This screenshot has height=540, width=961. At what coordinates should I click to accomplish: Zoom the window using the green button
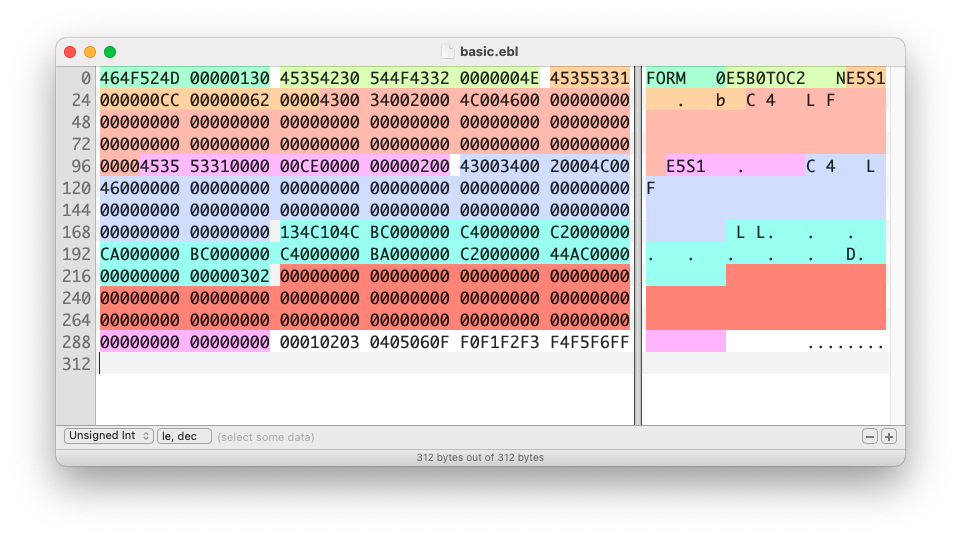[x=110, y=52]
